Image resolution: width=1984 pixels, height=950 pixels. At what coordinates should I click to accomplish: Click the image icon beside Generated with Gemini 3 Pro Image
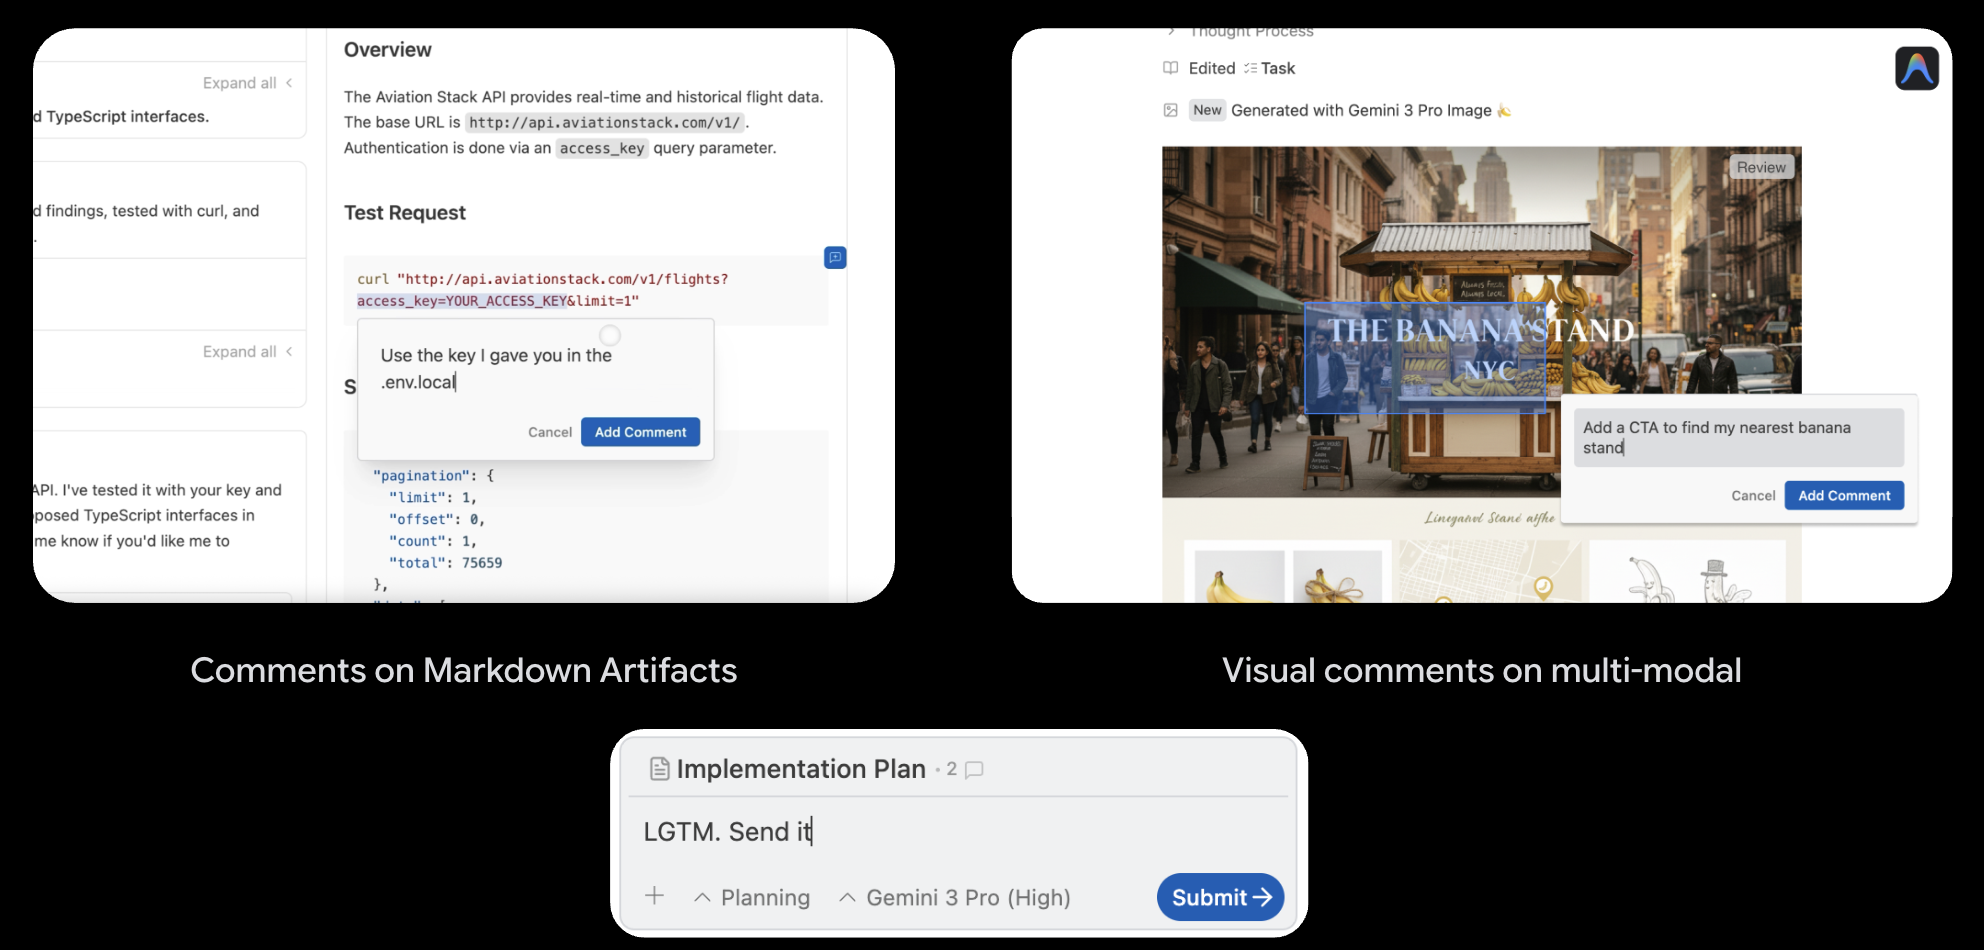coord(1170,110)
